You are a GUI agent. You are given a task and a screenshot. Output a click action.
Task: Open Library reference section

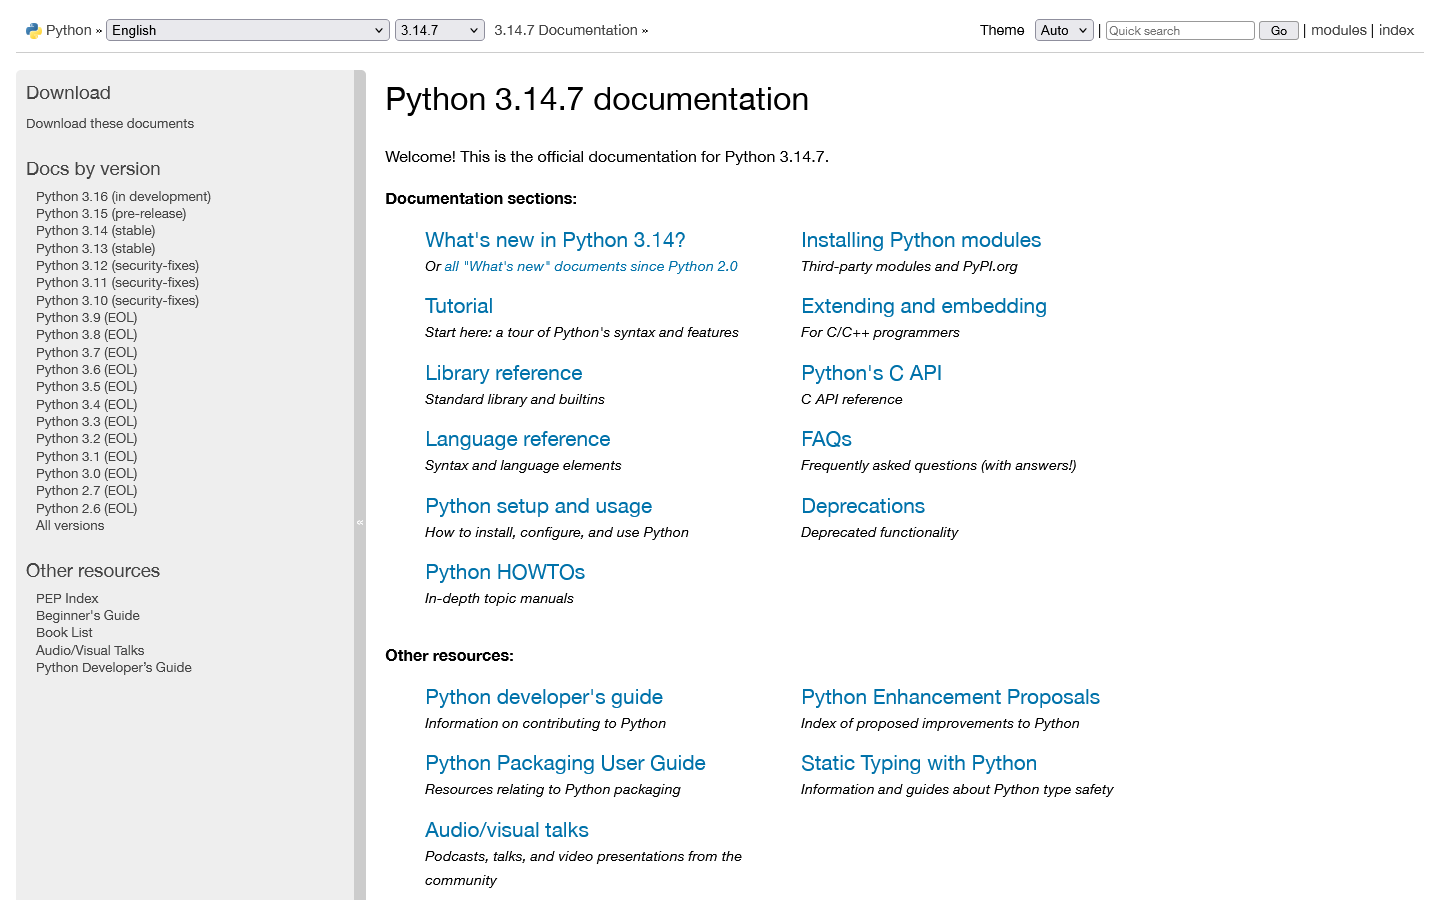(x=504, y=373)
